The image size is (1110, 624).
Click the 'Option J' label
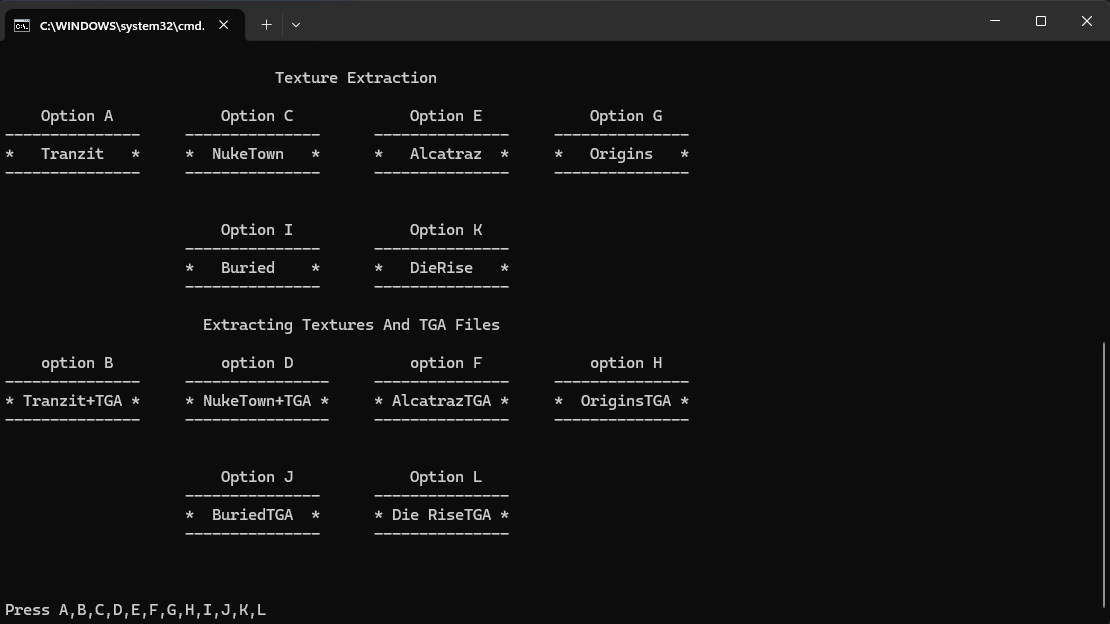coord(256,477)
